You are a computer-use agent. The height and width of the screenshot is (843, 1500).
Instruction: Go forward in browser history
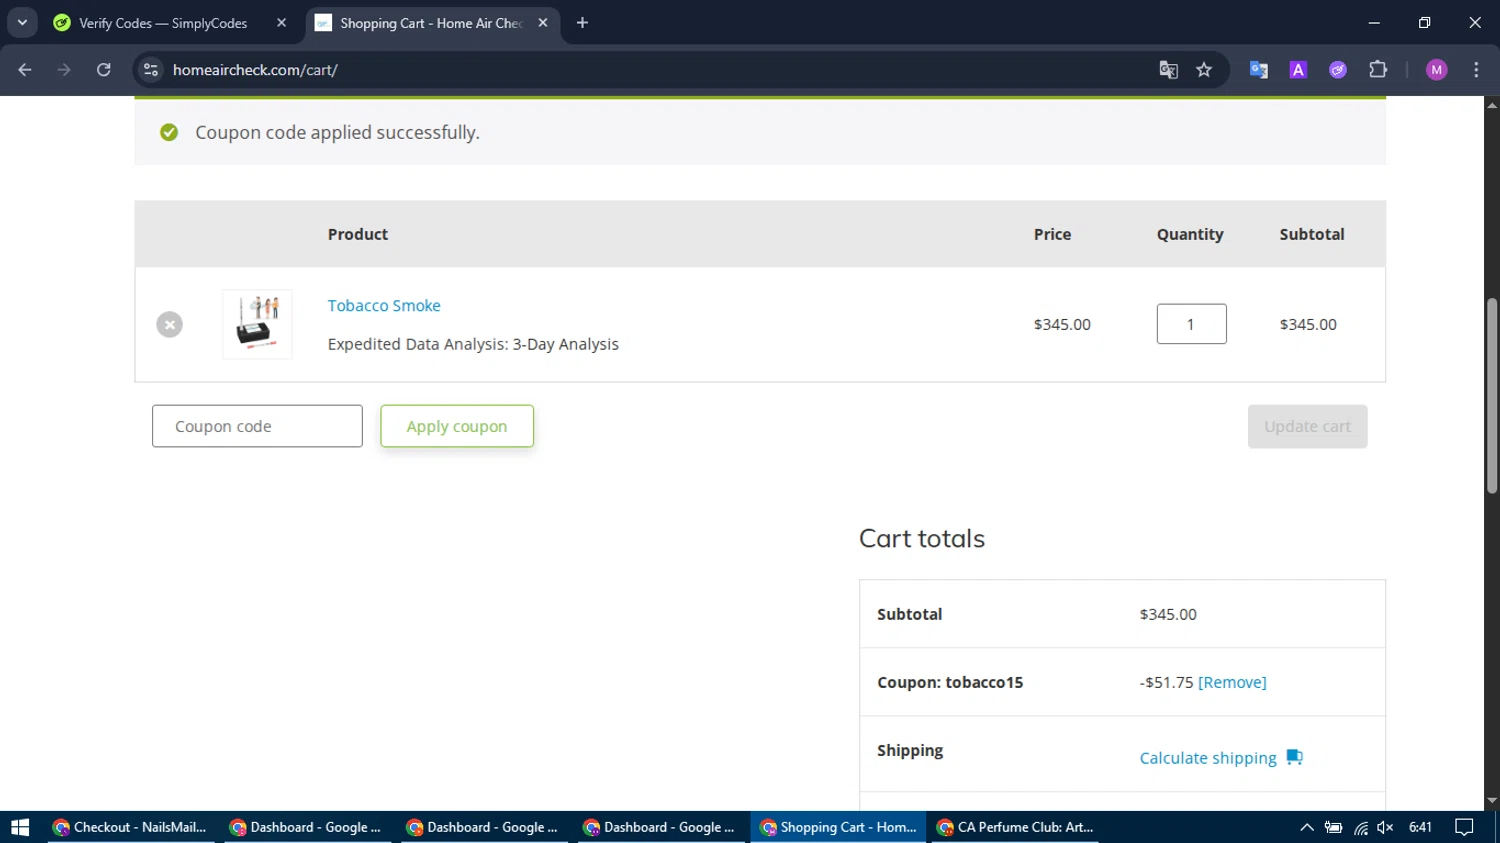(x=64, y=70)
